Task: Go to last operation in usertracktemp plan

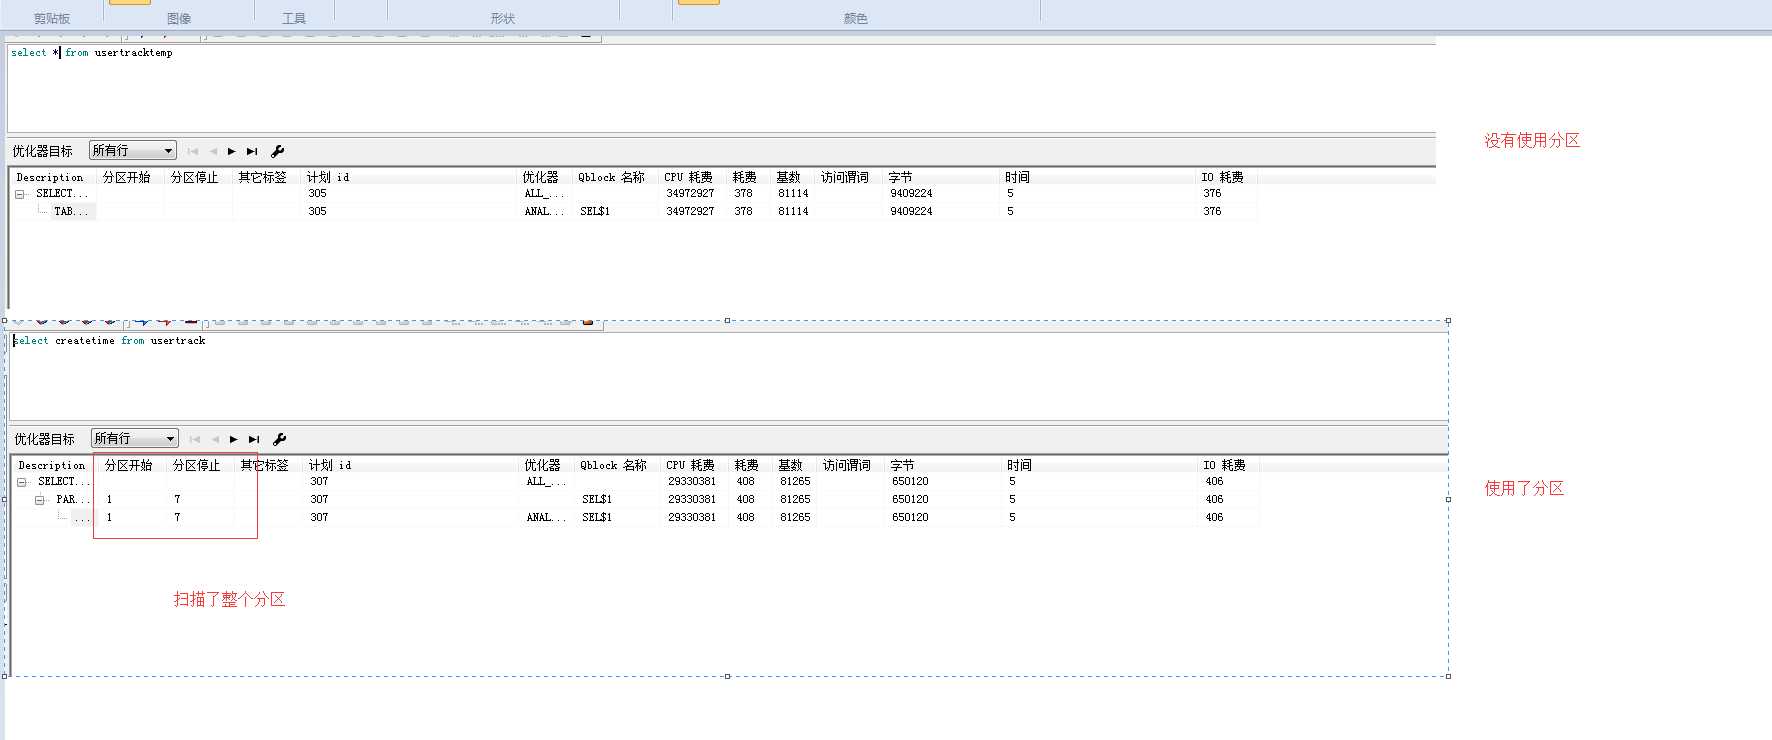Action: [252, 151]
